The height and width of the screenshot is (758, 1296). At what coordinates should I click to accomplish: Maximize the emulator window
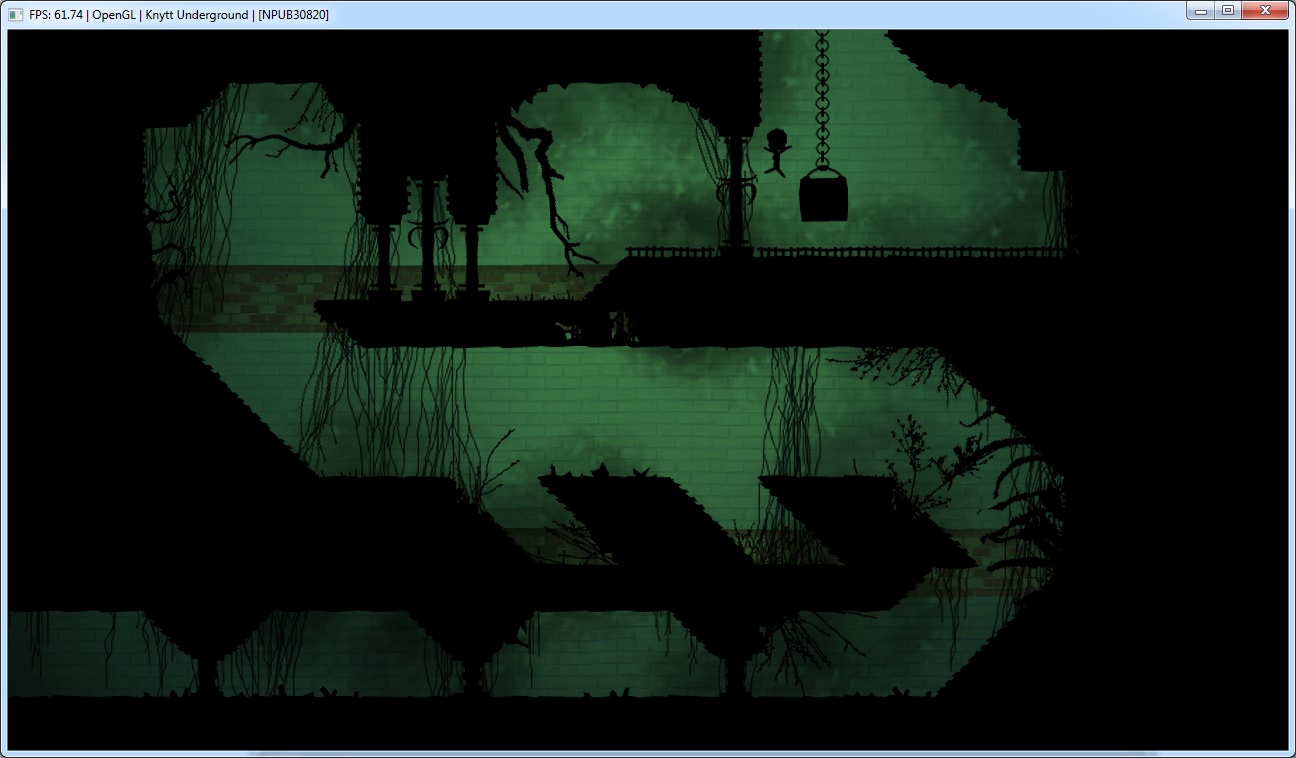tap(1227, 10)
